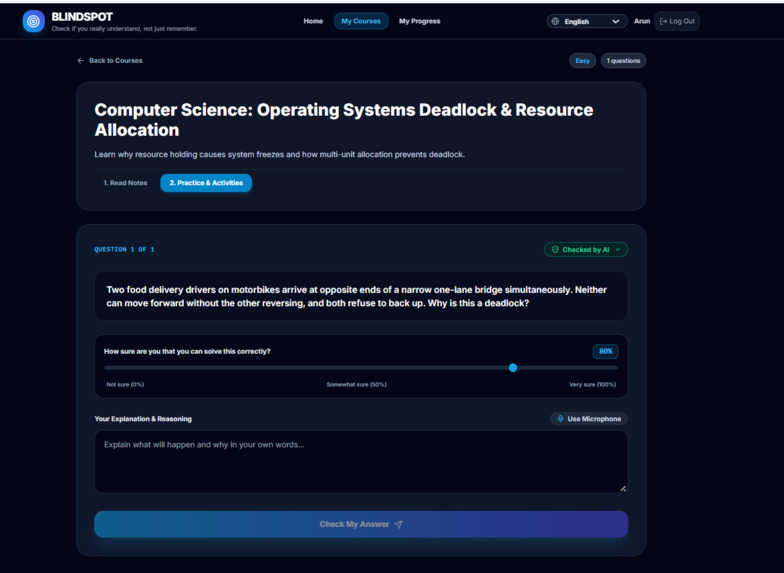Viewport: 784px width, 573px height.
Task: Click the paper plane icon on Check My Answer
Action: click(398, 524)
